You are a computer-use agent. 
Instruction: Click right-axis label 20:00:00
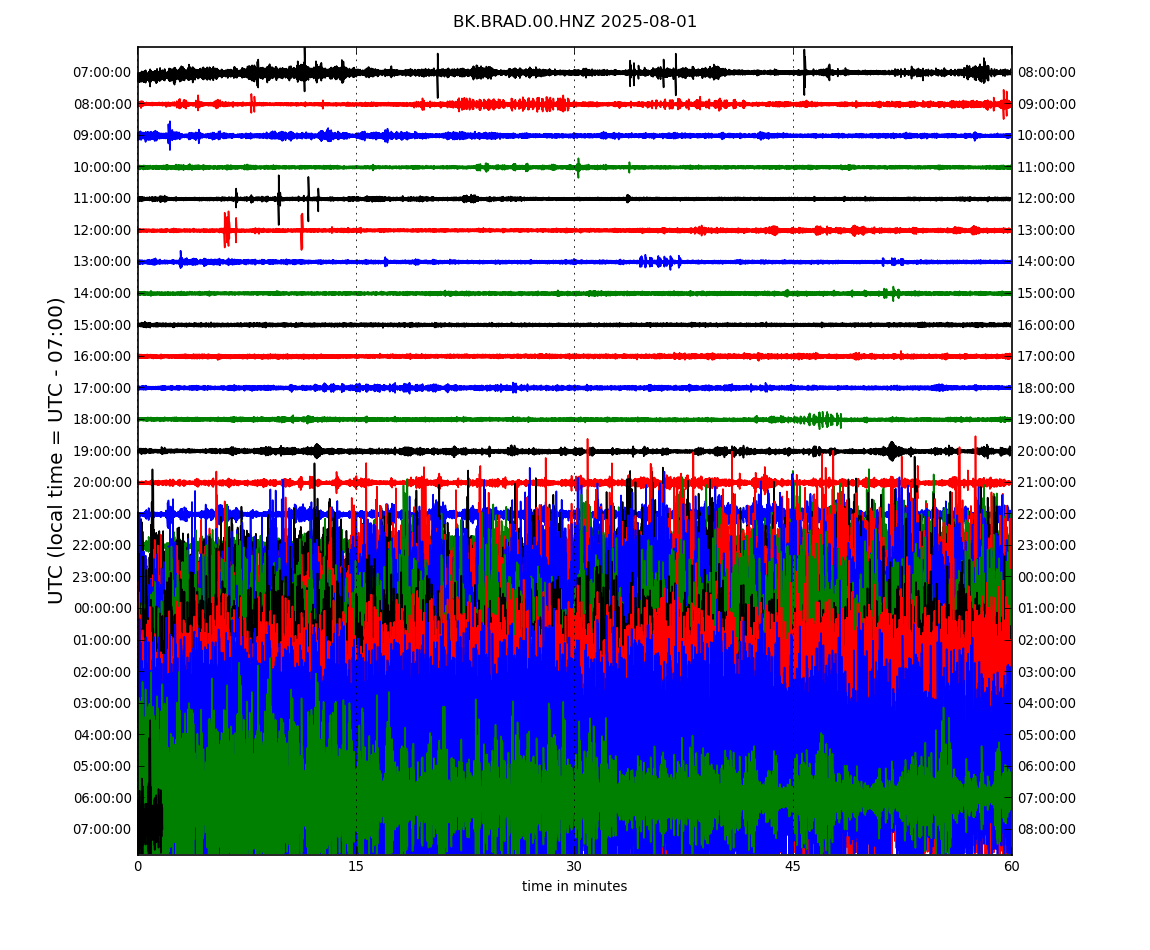[1047, 451]
